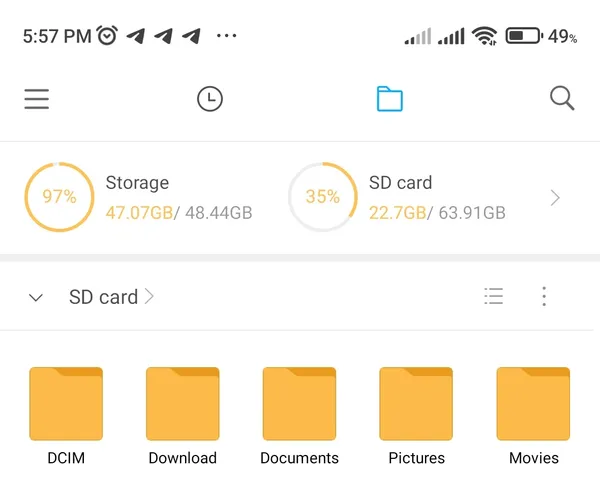
Task: Toggle the list view layout icon
Action: (x=494, y=296)
